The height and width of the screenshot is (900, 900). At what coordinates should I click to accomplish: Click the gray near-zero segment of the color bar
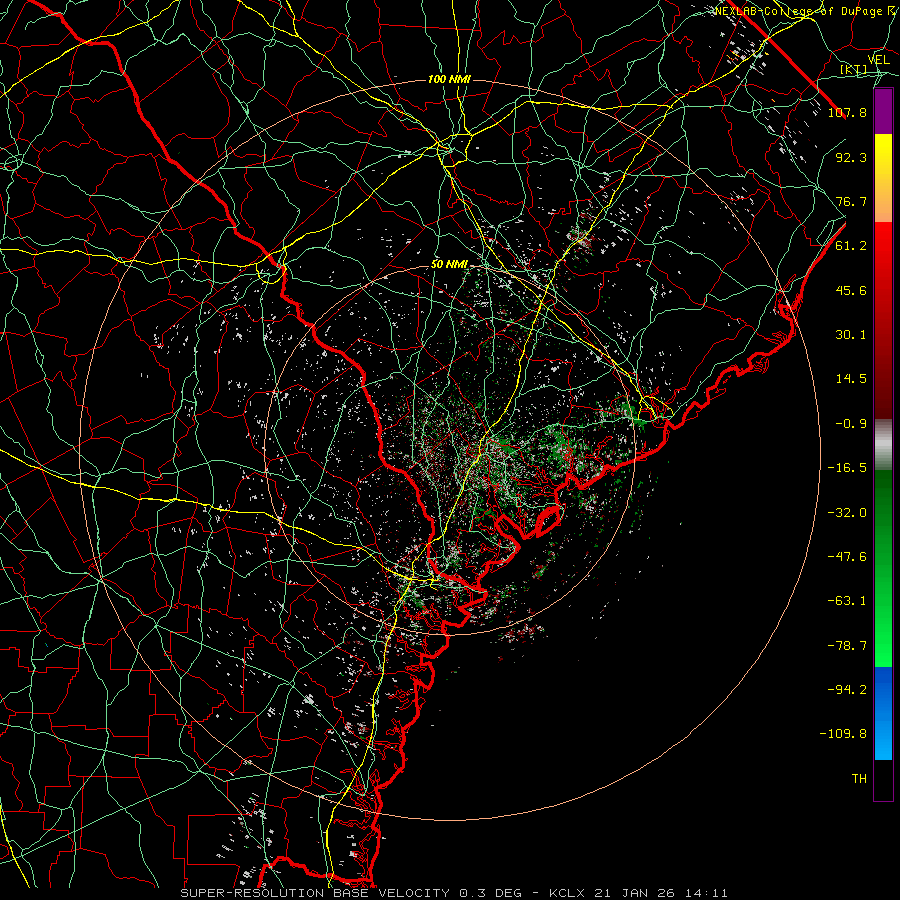pos(883,444)
